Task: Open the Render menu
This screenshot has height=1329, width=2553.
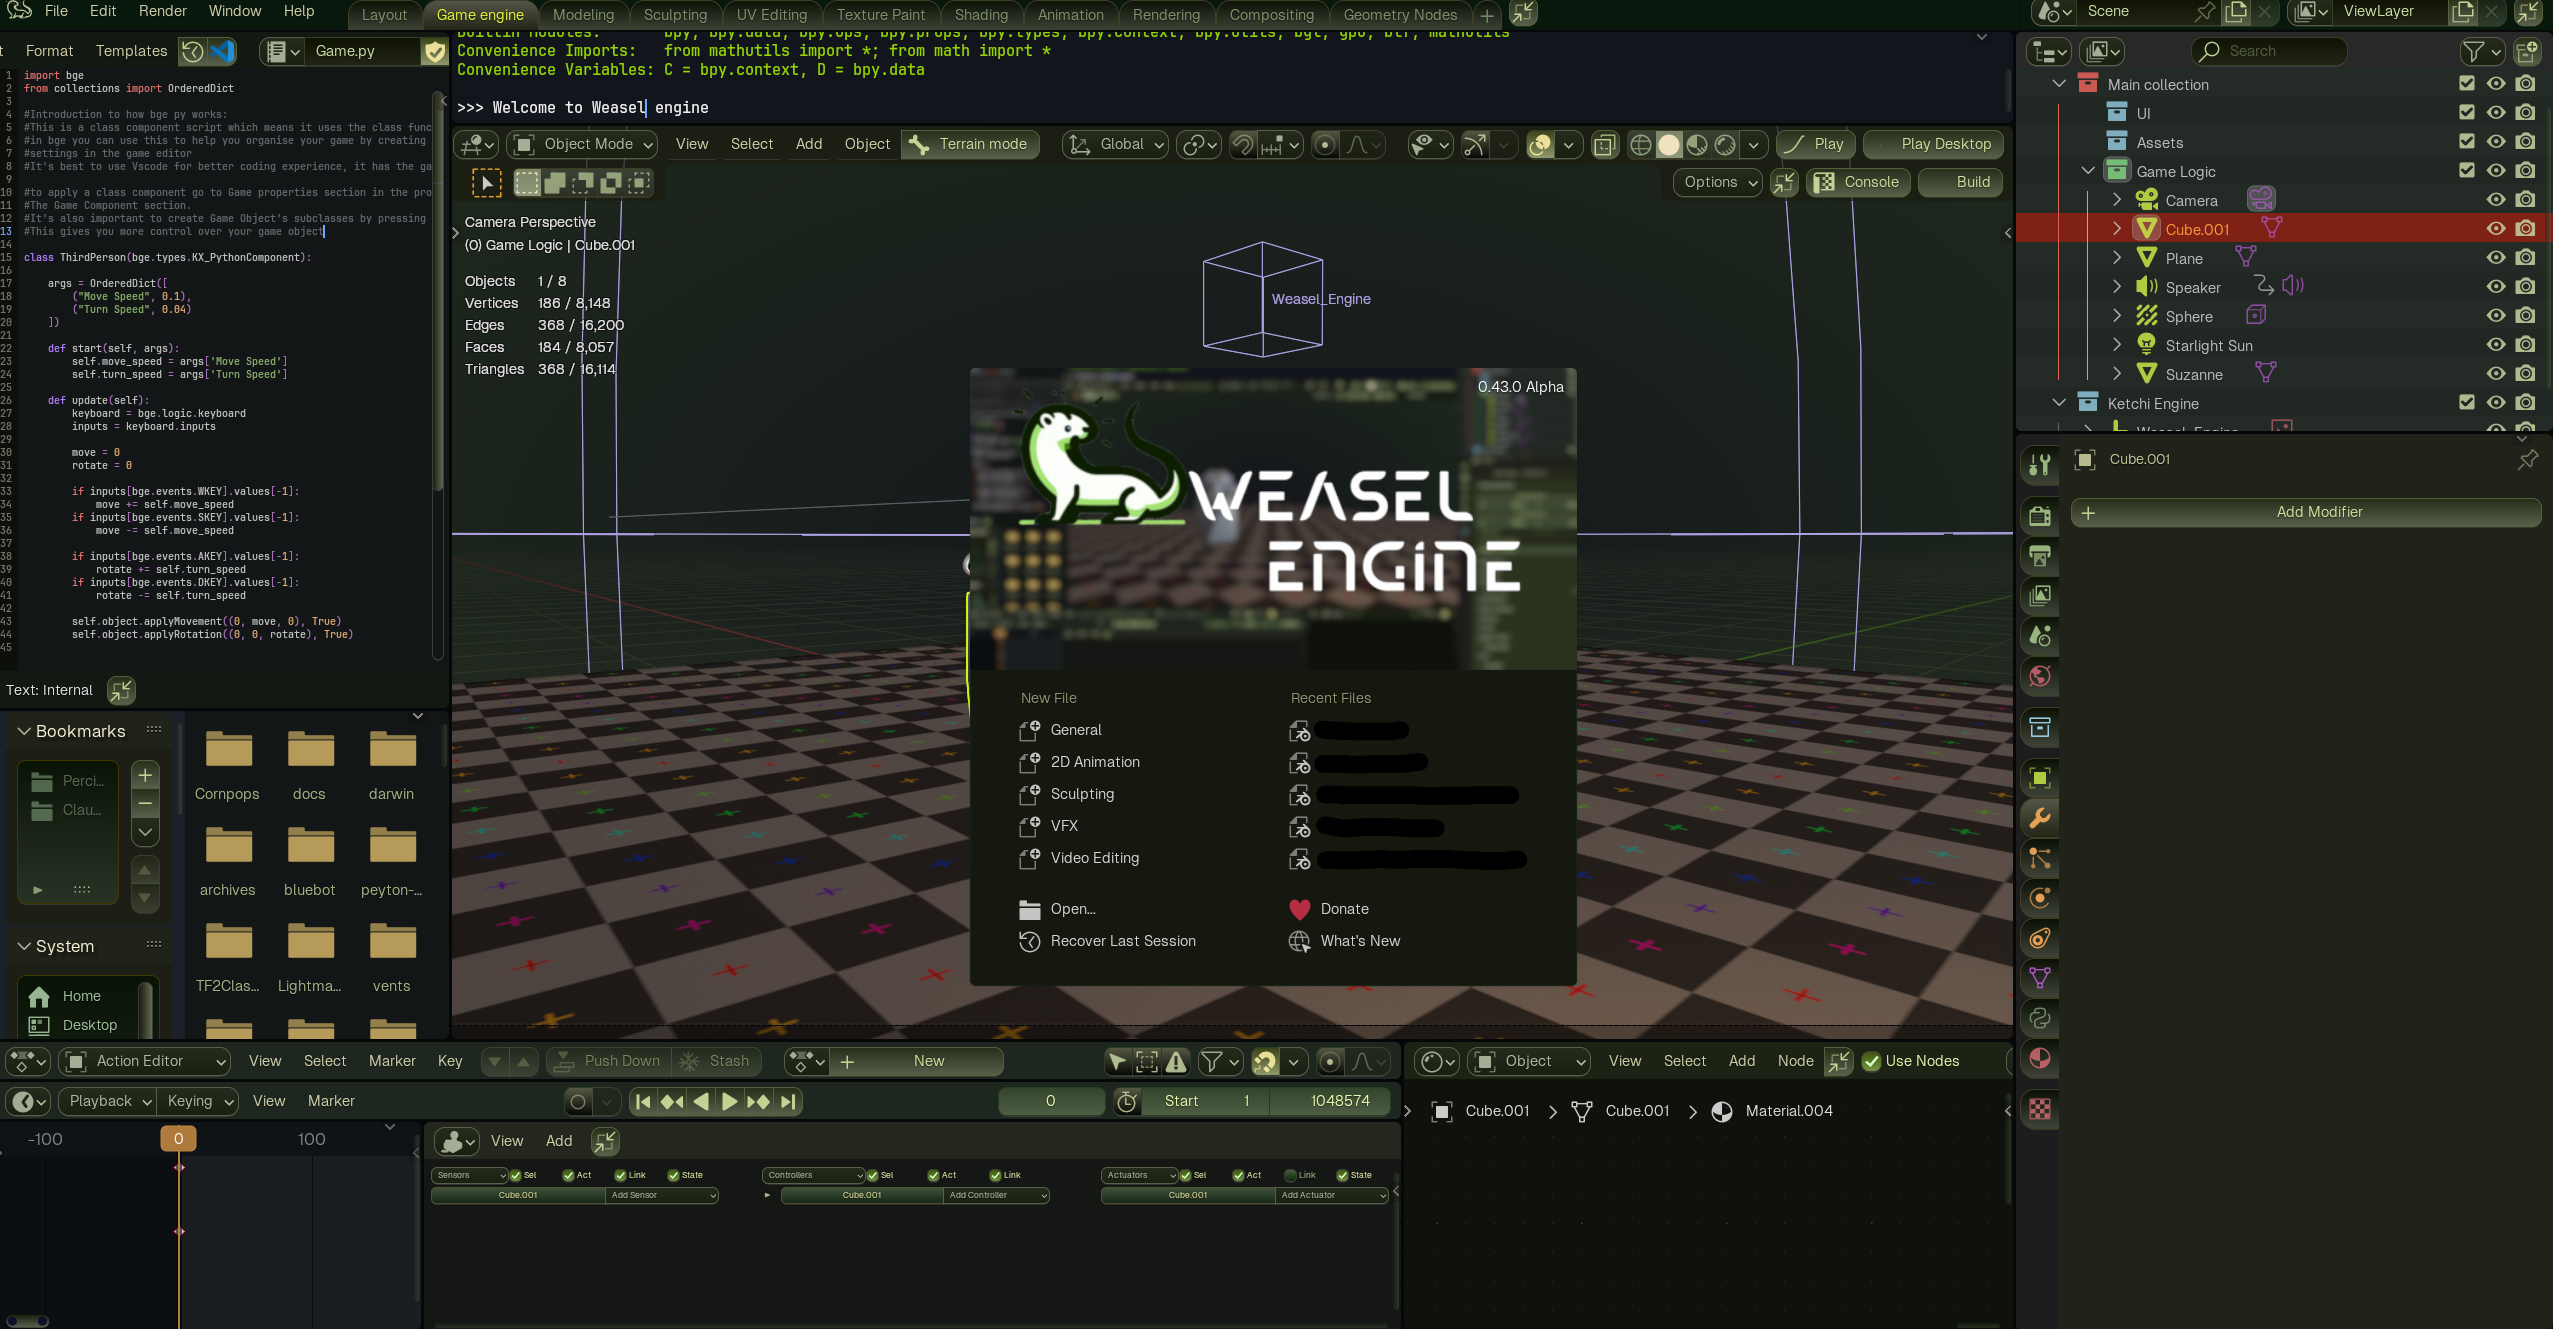Action: pos(162,11)
